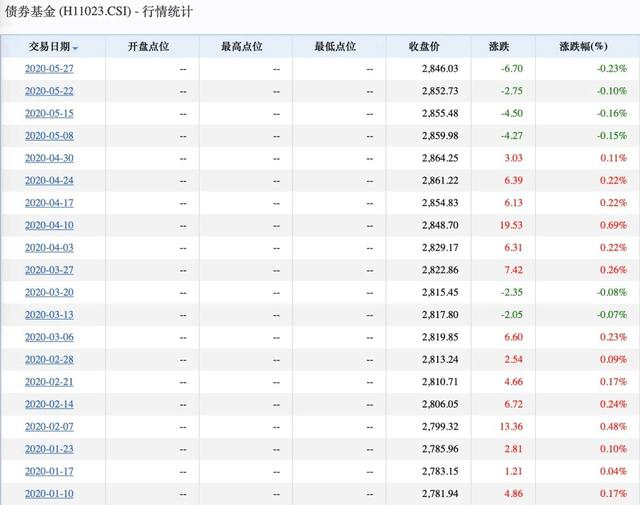This screenshot has height=505, width=640.
Task: Select closing price 2,783.15
Action: click(x=440, y=472)
